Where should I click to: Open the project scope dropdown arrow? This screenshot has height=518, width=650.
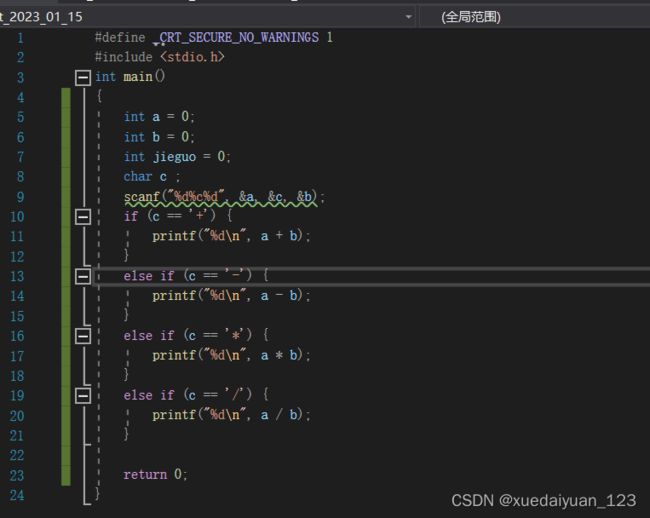pyautogui.click(x=408, y=17)
